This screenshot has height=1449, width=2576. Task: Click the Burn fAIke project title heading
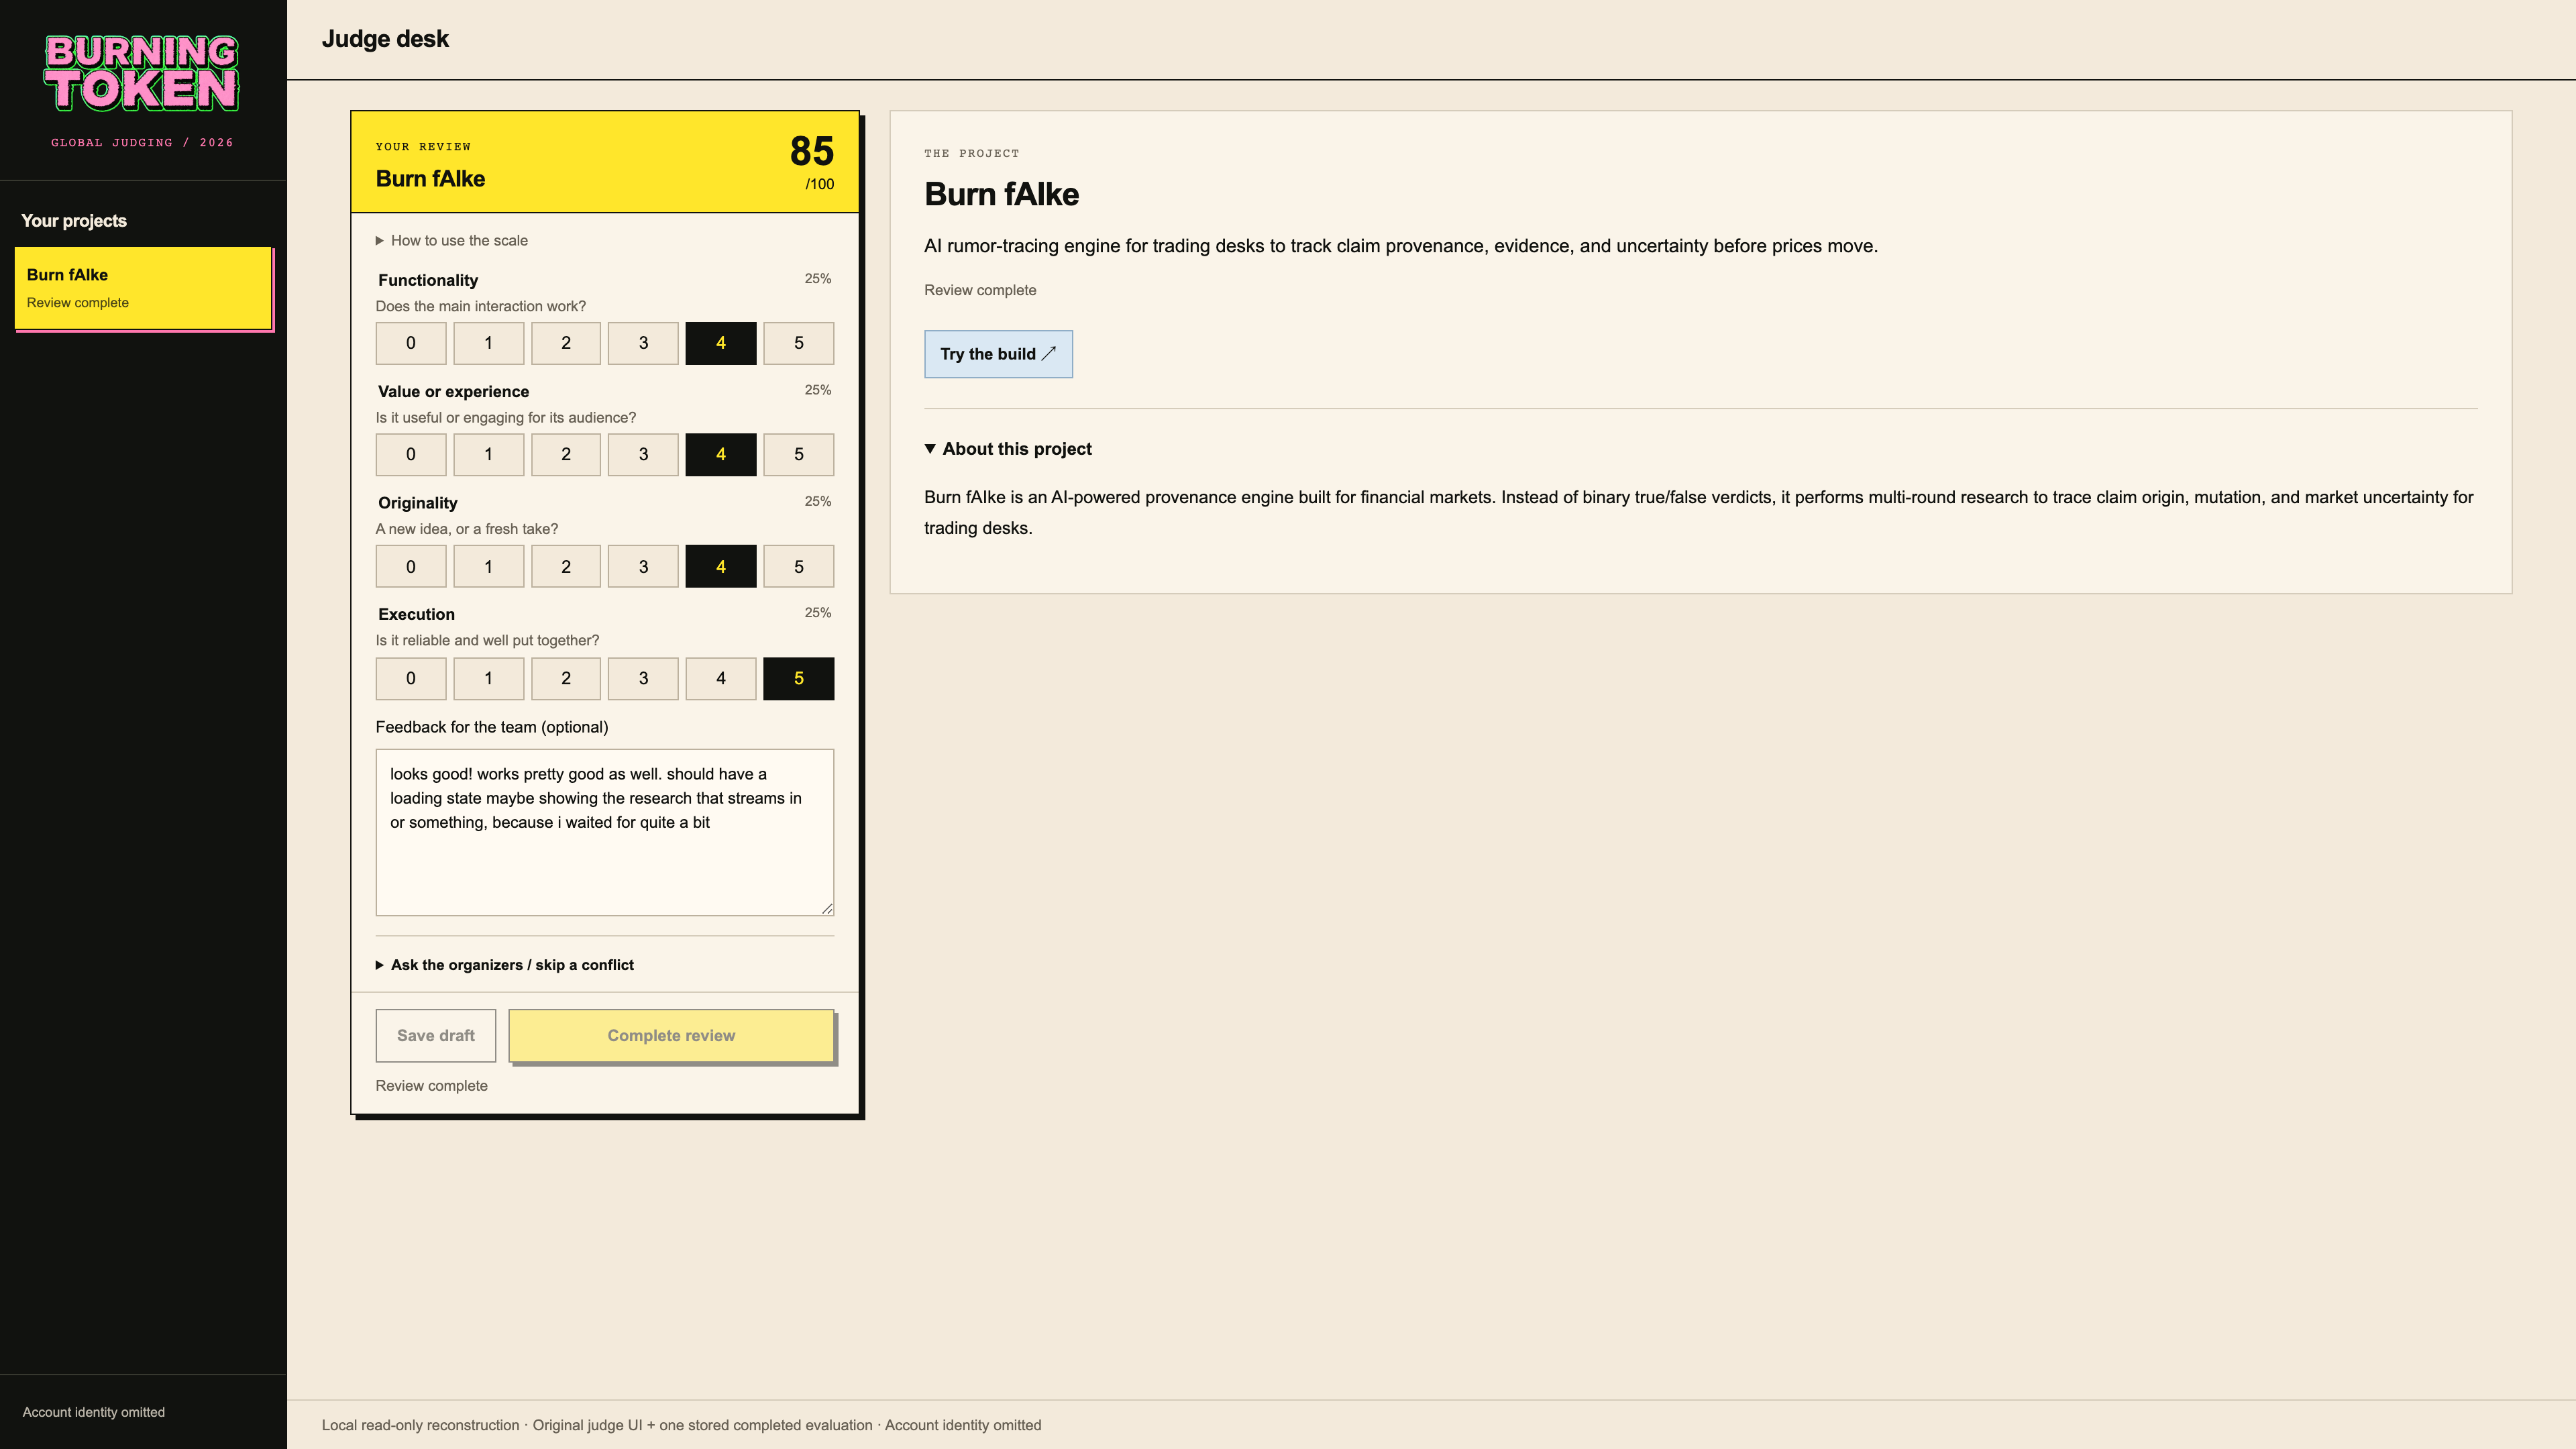tap(1001, 194)
